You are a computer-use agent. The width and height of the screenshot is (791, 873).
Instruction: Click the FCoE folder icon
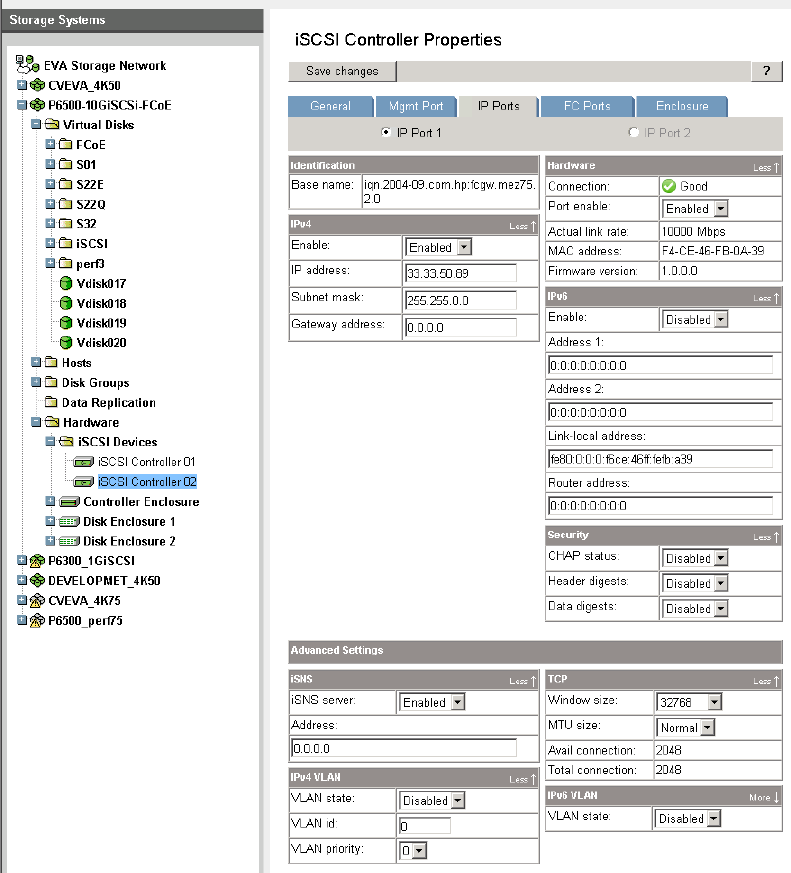click(x=65, y=144)
